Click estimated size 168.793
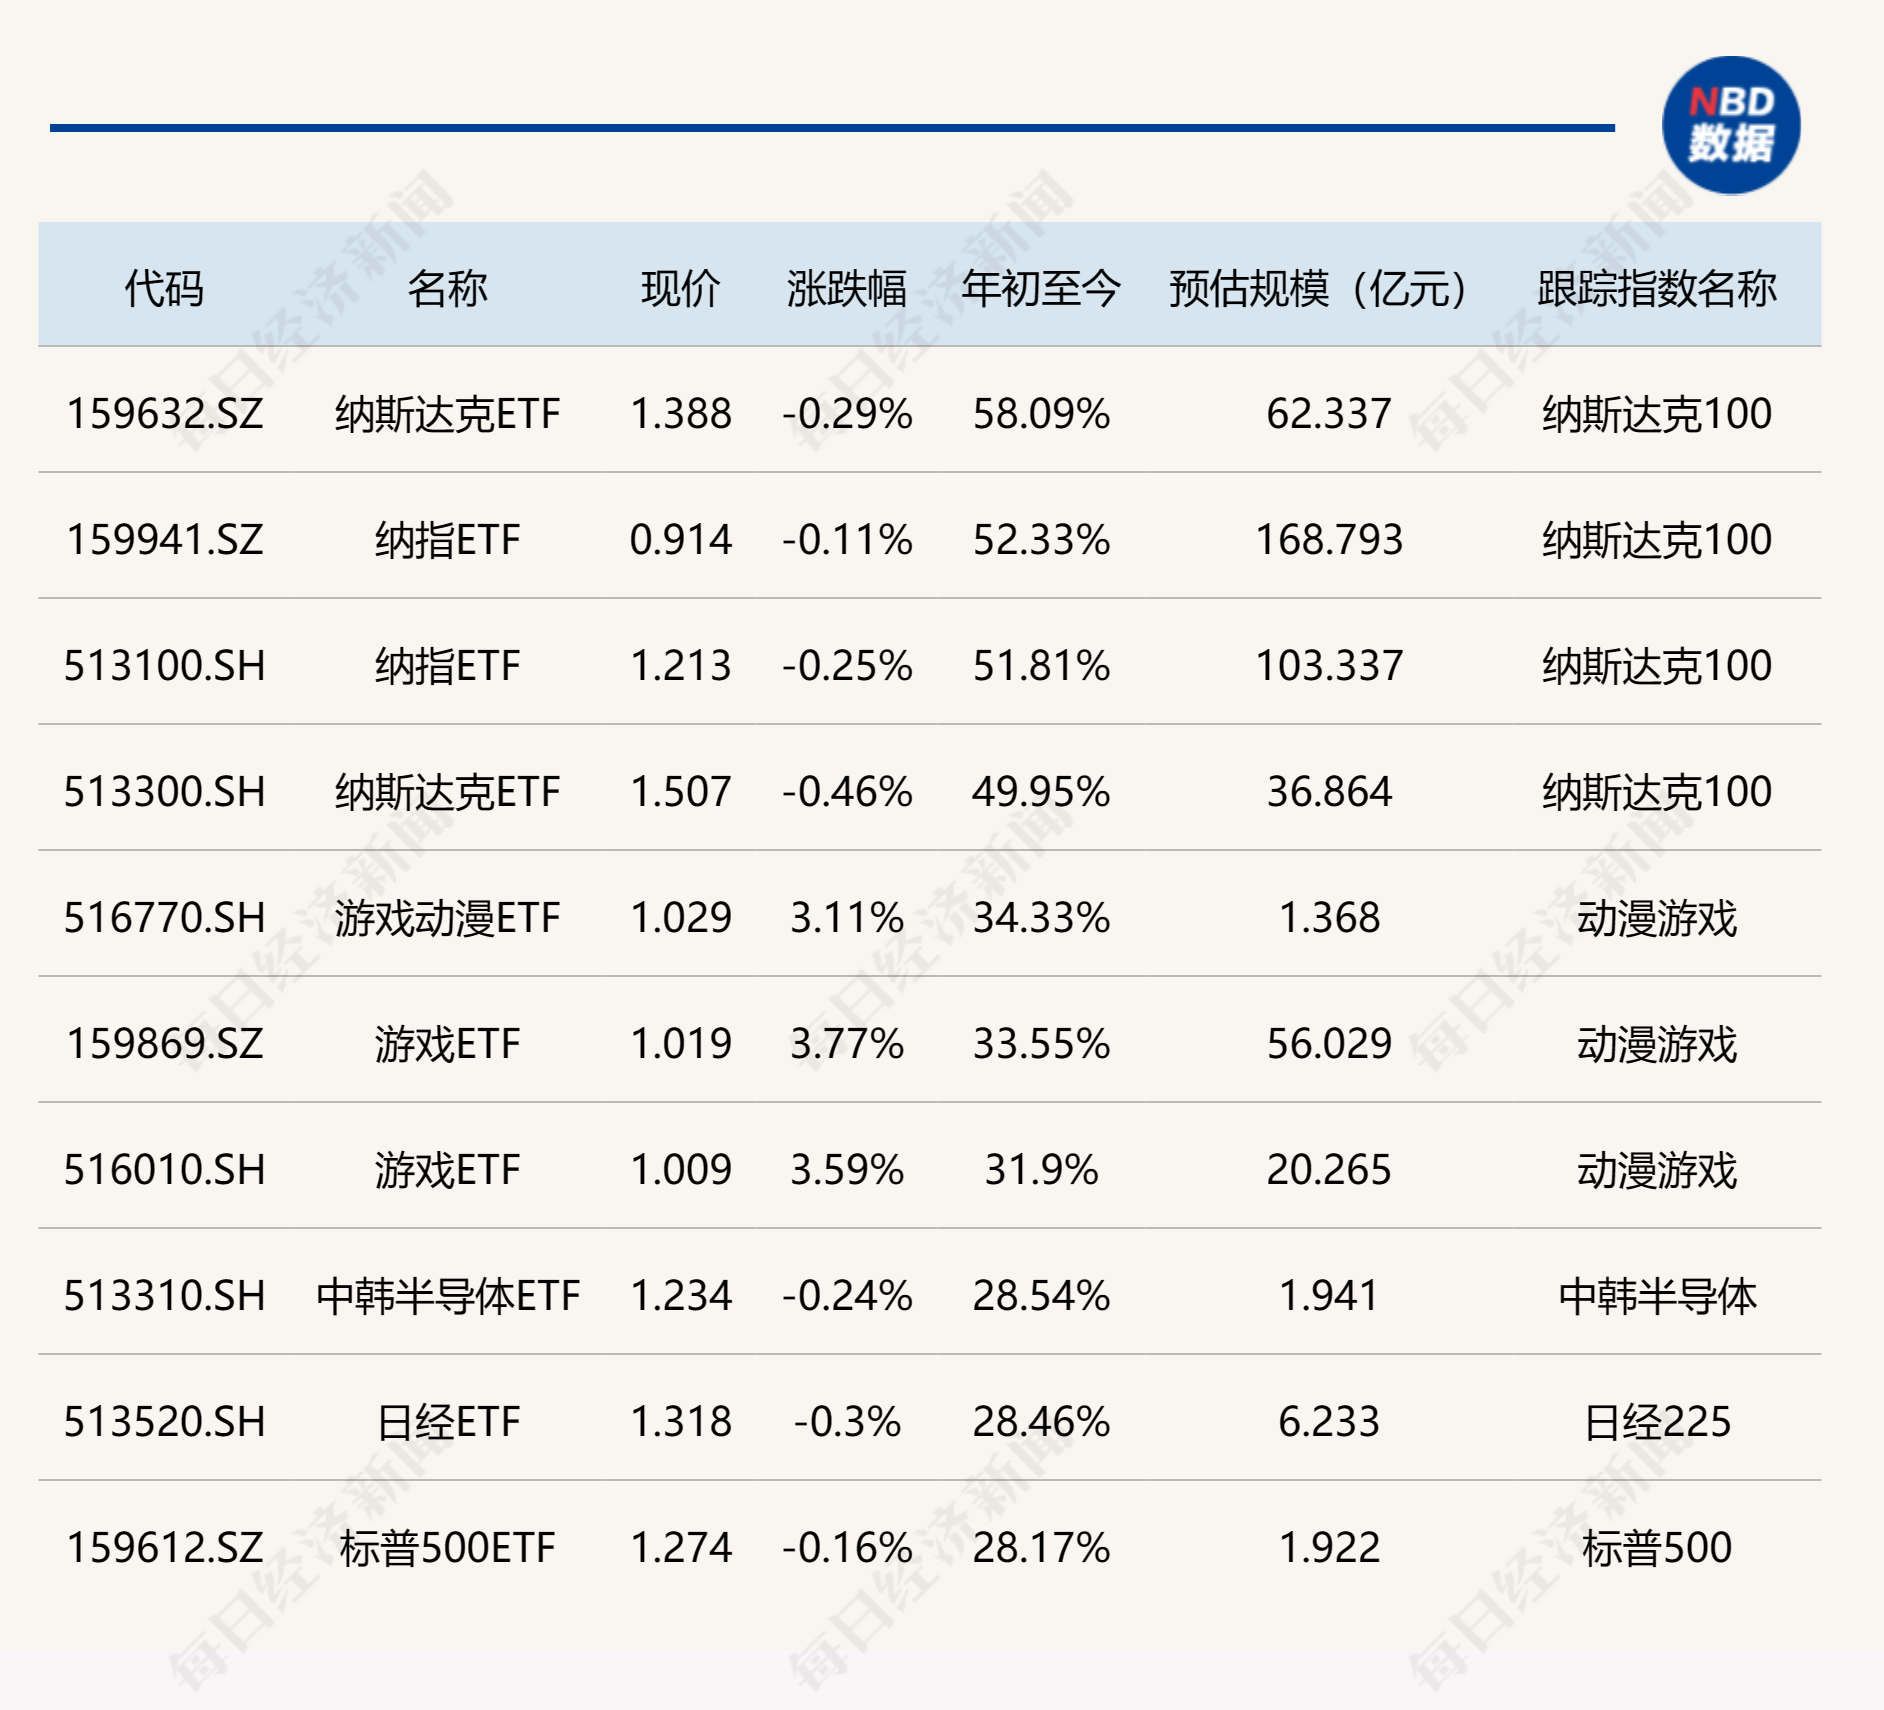Screen dimensions: 1884x1710 pyautogui.click(x=1329, y=540)
